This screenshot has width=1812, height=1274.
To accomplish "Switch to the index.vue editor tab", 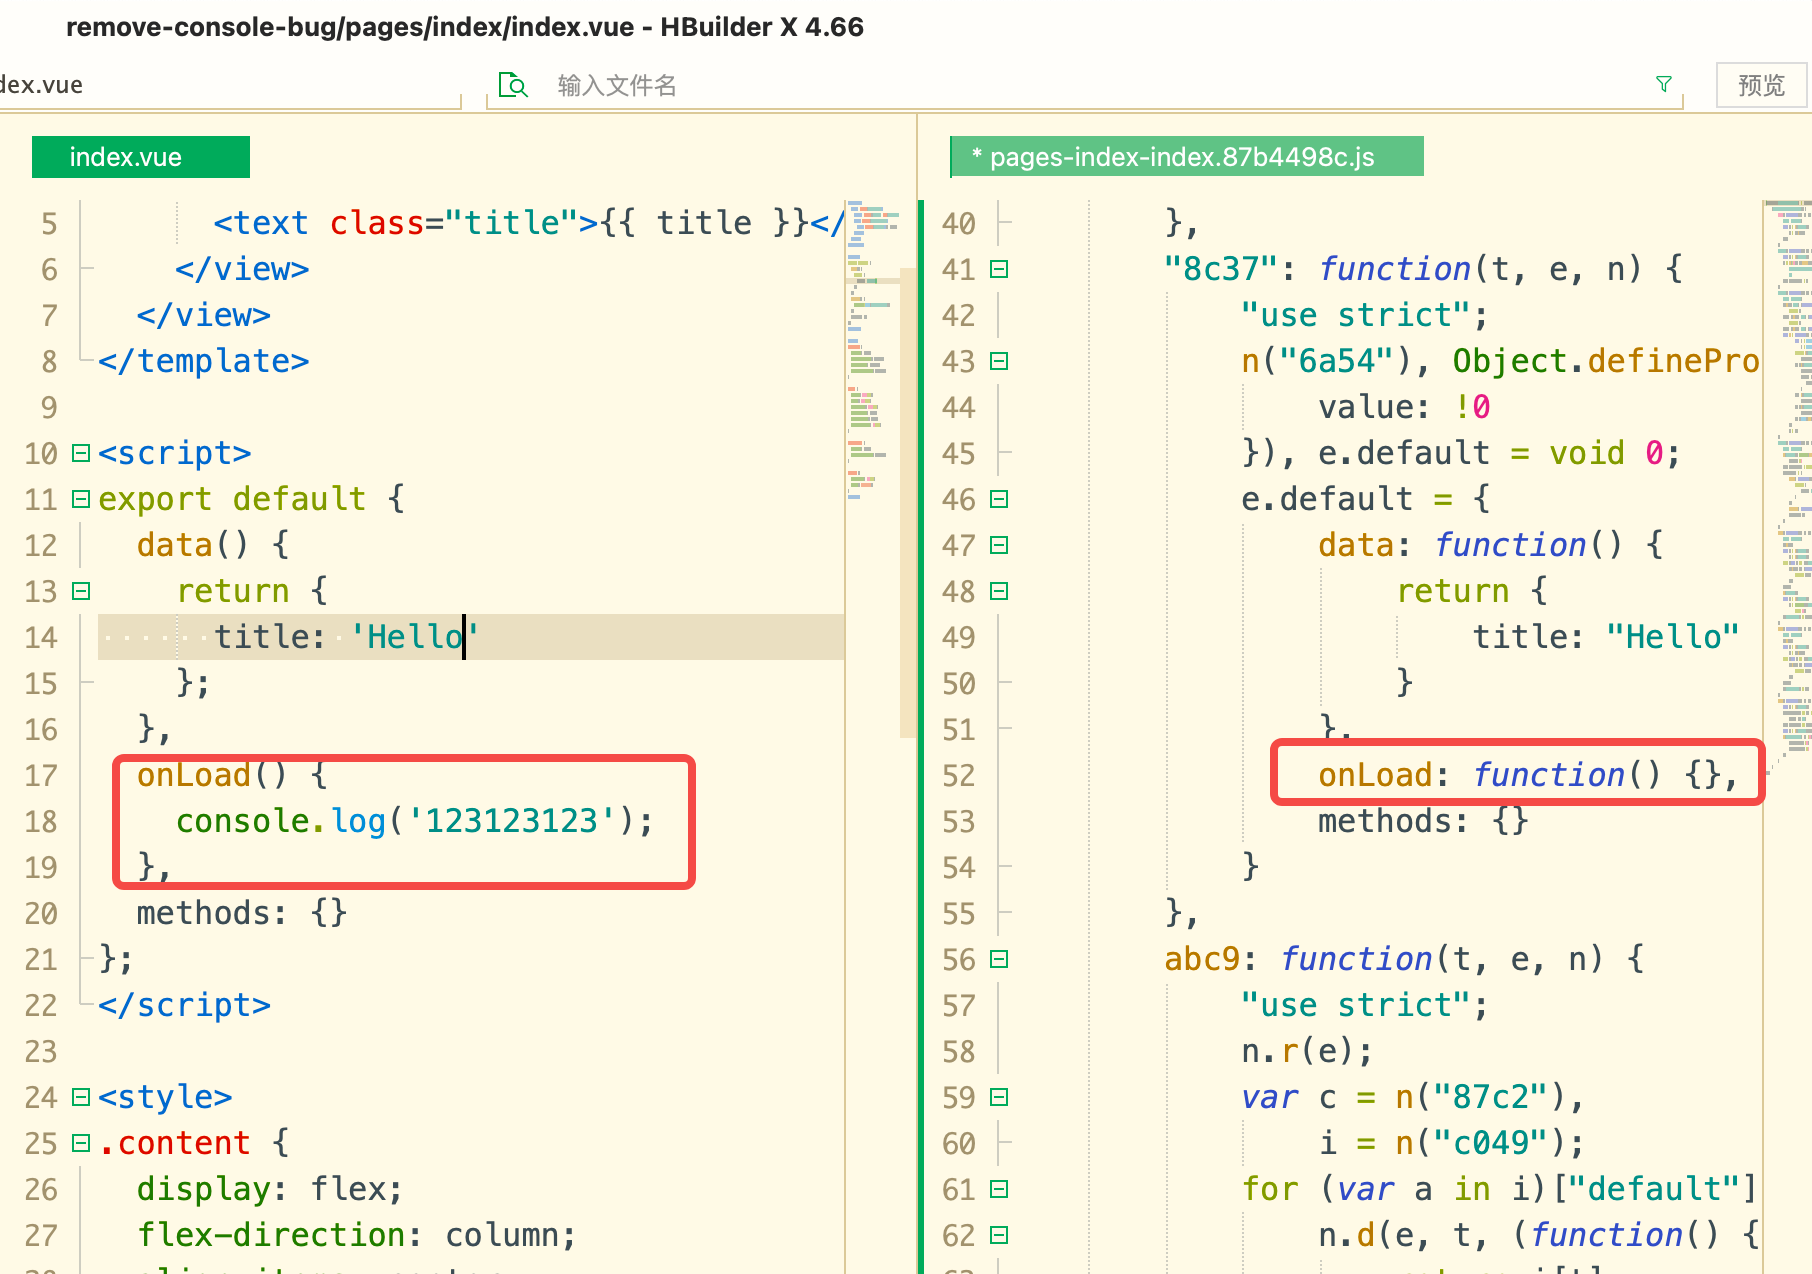I will pos(141,157).
